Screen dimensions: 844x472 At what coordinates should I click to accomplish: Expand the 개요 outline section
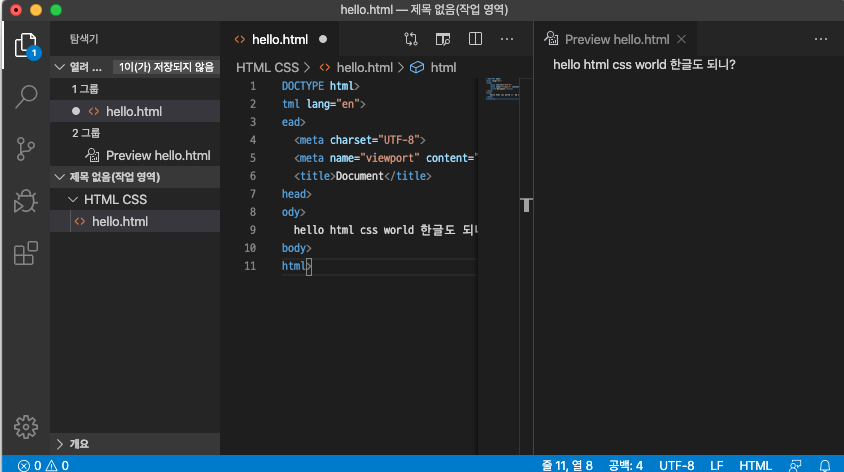[x=60, y=444]
